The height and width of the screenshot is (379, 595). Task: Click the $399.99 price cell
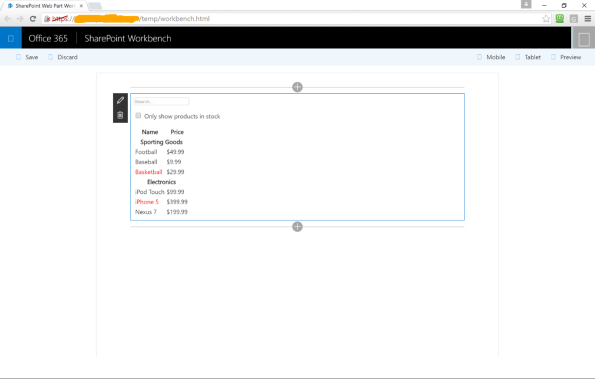click(x=177, y=202)
